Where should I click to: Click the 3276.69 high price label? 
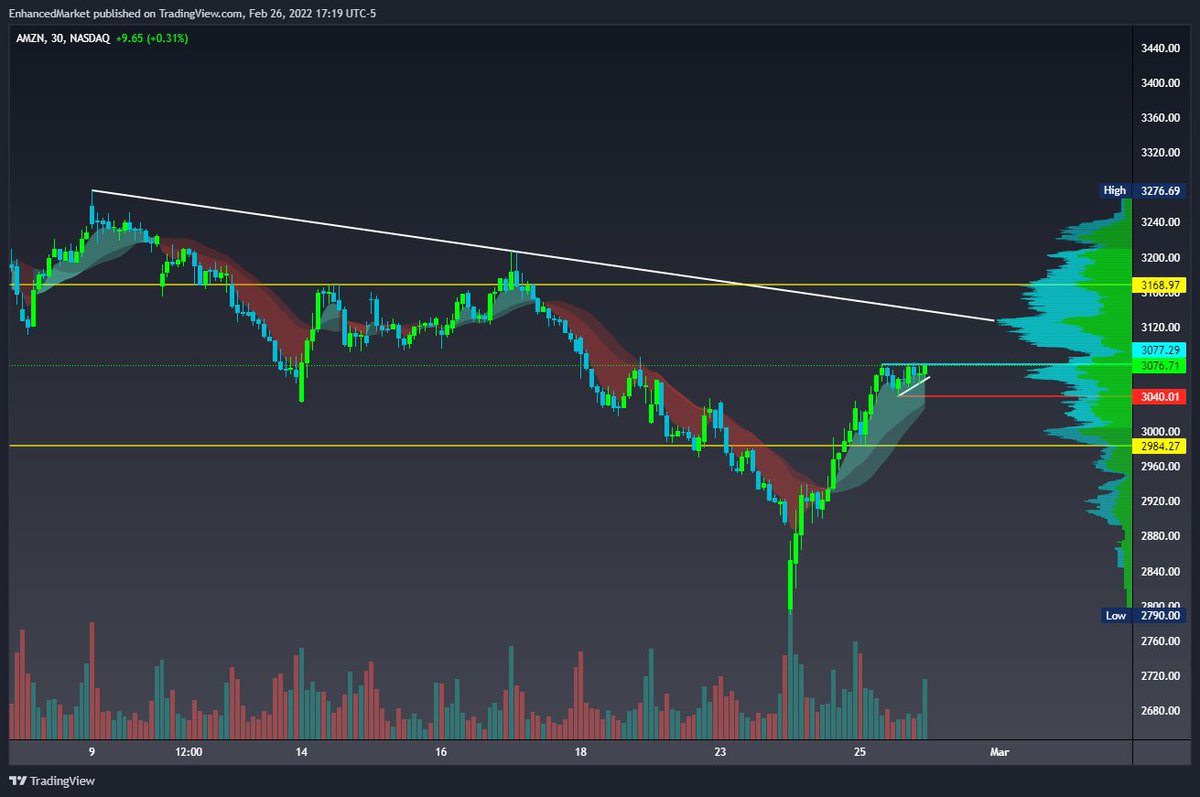click(1161, 190)
